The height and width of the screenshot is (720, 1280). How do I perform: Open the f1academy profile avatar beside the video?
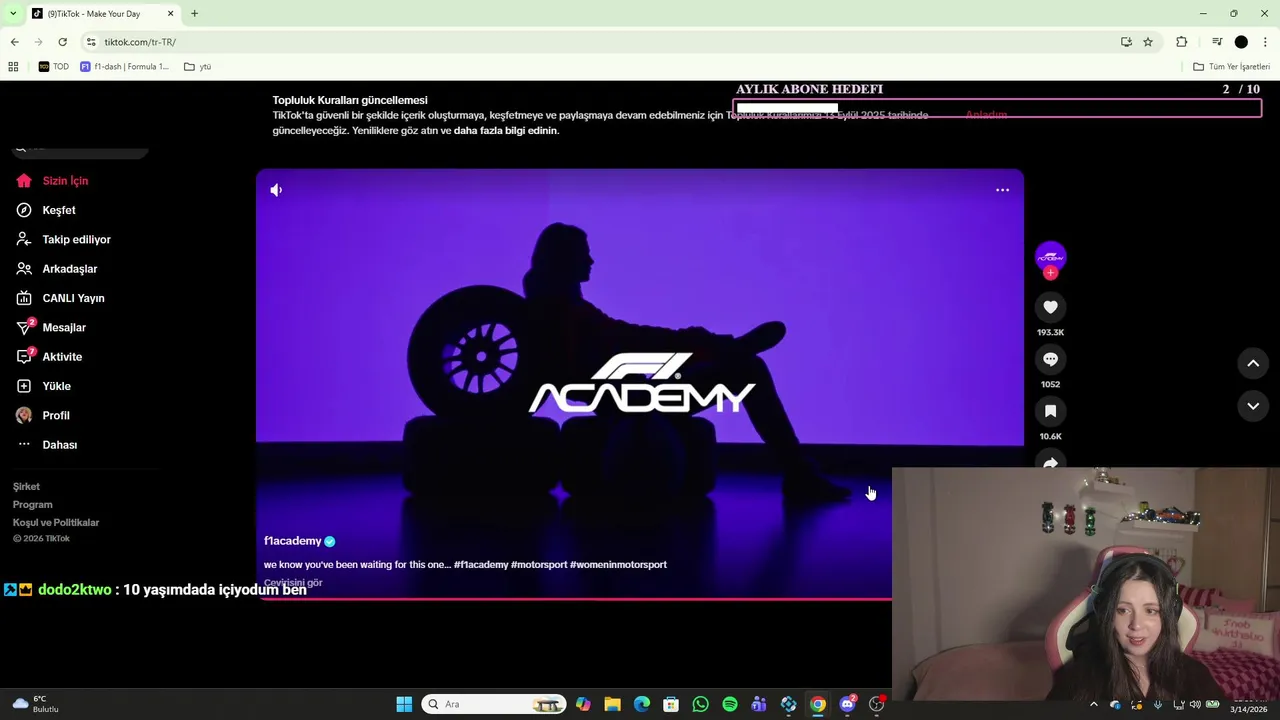click(1050, 256)
